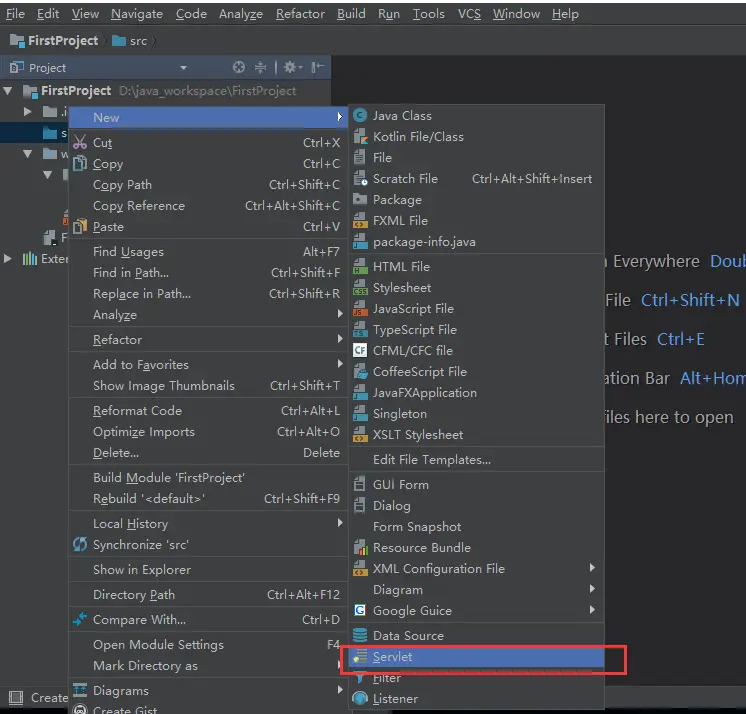The height and width of the screenshot is (714, 746).
Task: Click the File entry in New submenu
Action: [477, 157]
